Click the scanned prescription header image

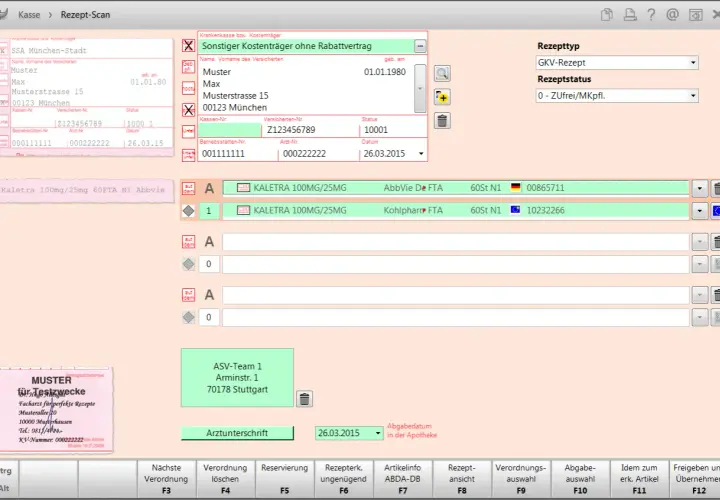86,97
